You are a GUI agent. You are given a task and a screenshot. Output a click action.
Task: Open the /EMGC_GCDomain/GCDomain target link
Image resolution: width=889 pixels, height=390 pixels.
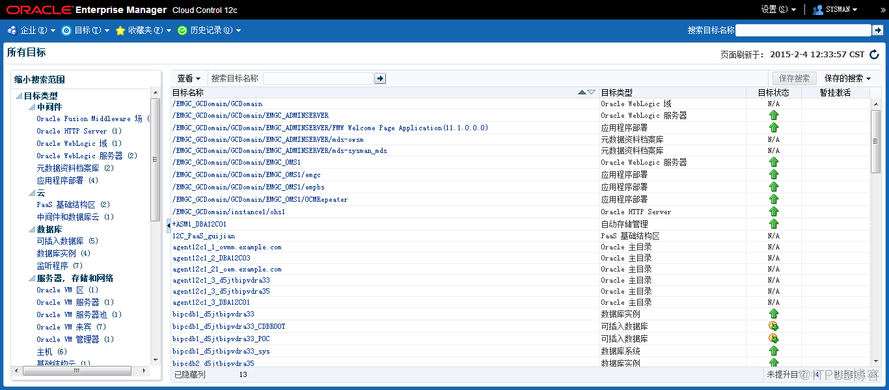click(x=217, y=104)
